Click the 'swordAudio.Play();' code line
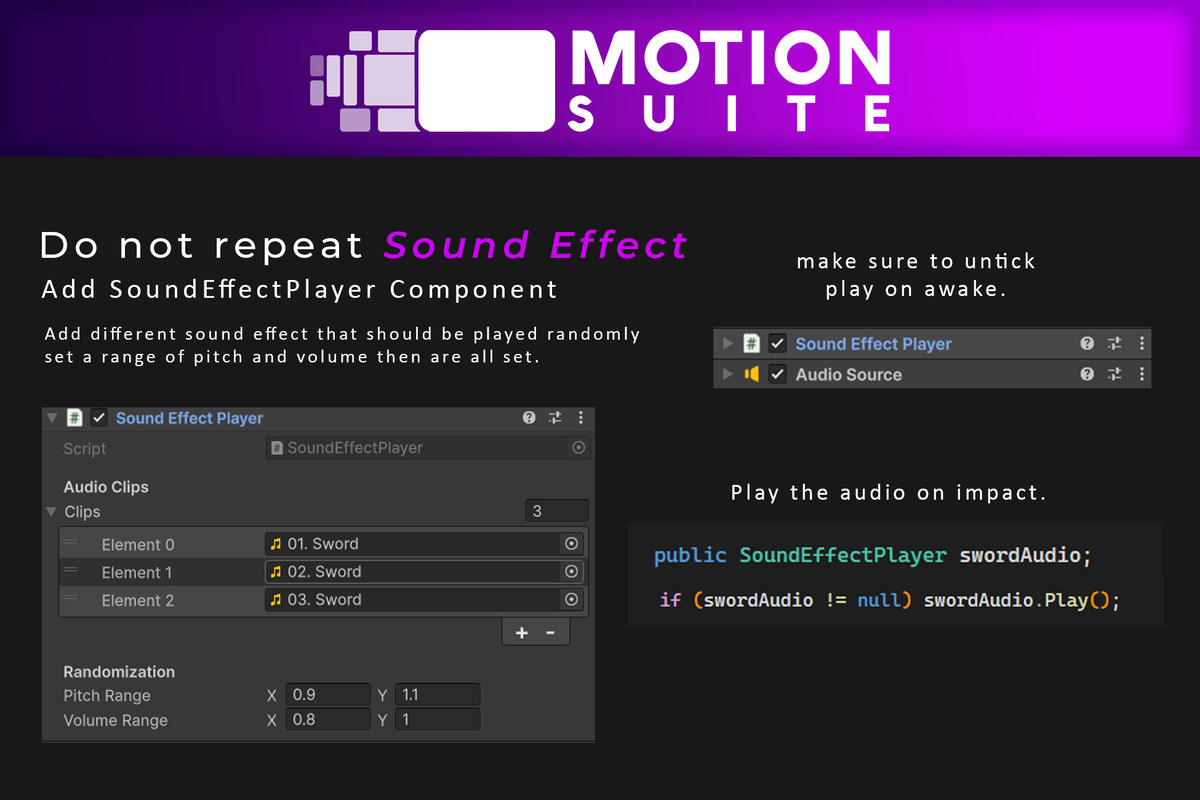Screen dimensions: 1200x800 click(890, 601)
